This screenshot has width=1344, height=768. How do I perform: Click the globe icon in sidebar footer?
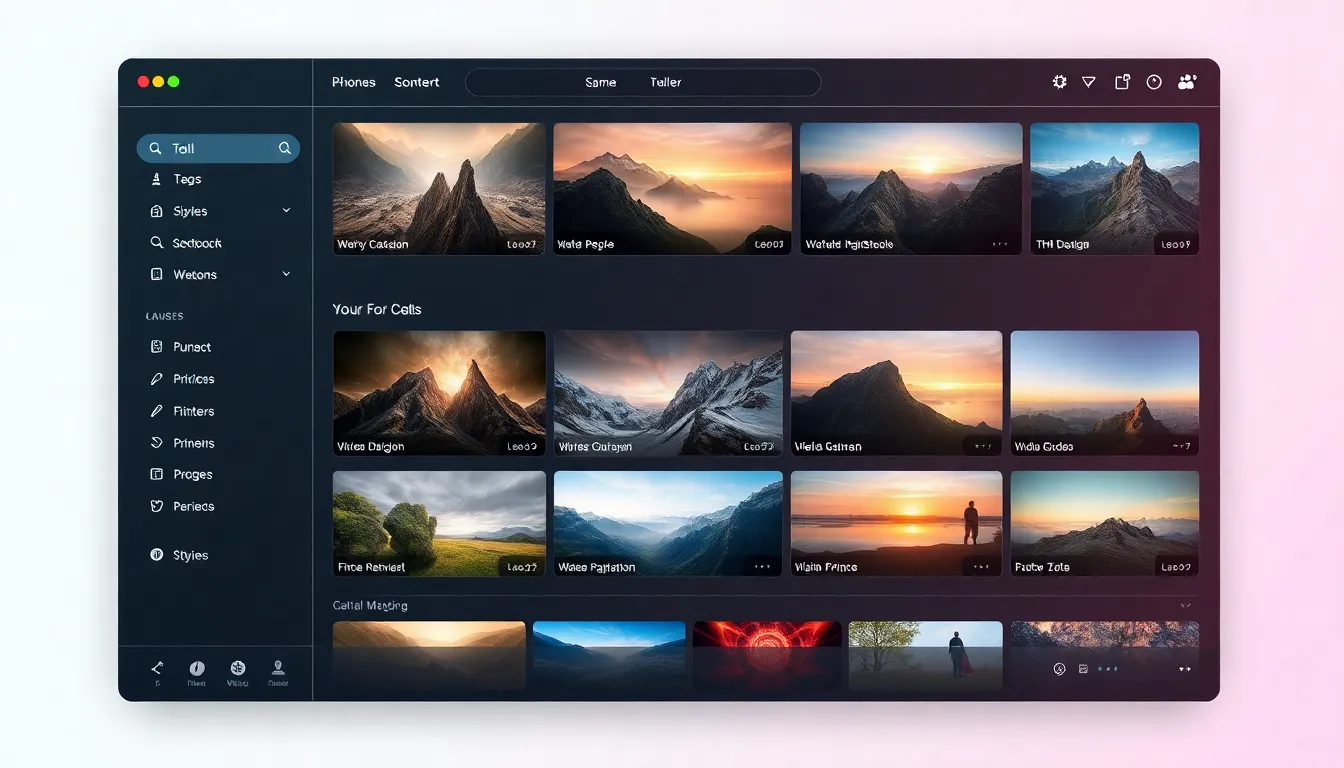(x=238, y=668)
